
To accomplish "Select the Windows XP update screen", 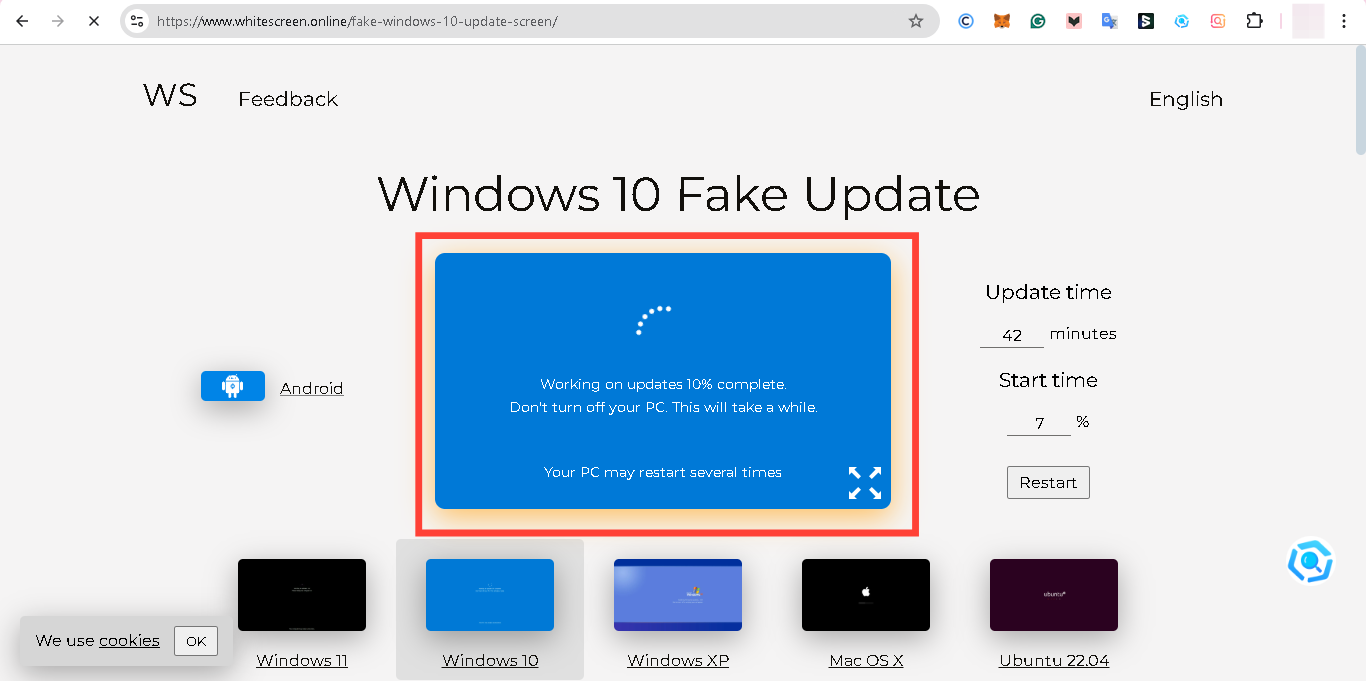I will [677, 594].
